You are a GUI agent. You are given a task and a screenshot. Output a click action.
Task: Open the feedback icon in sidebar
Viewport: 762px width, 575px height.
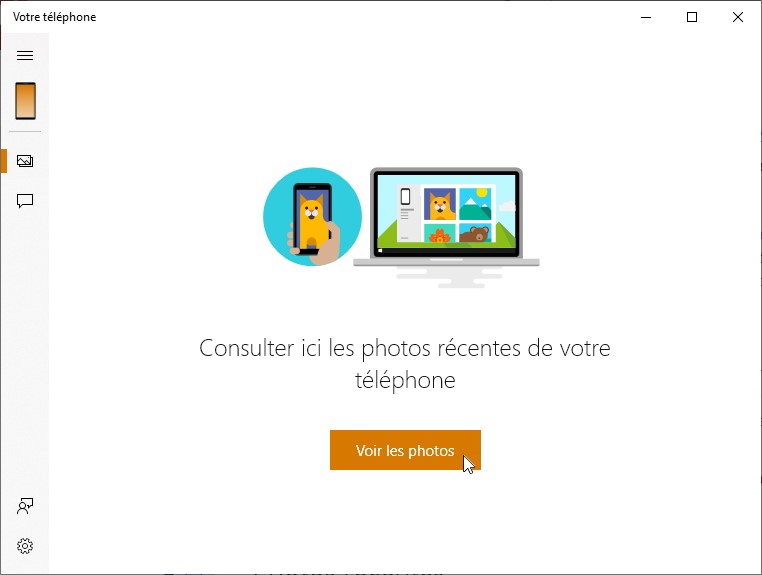[25, 506]
